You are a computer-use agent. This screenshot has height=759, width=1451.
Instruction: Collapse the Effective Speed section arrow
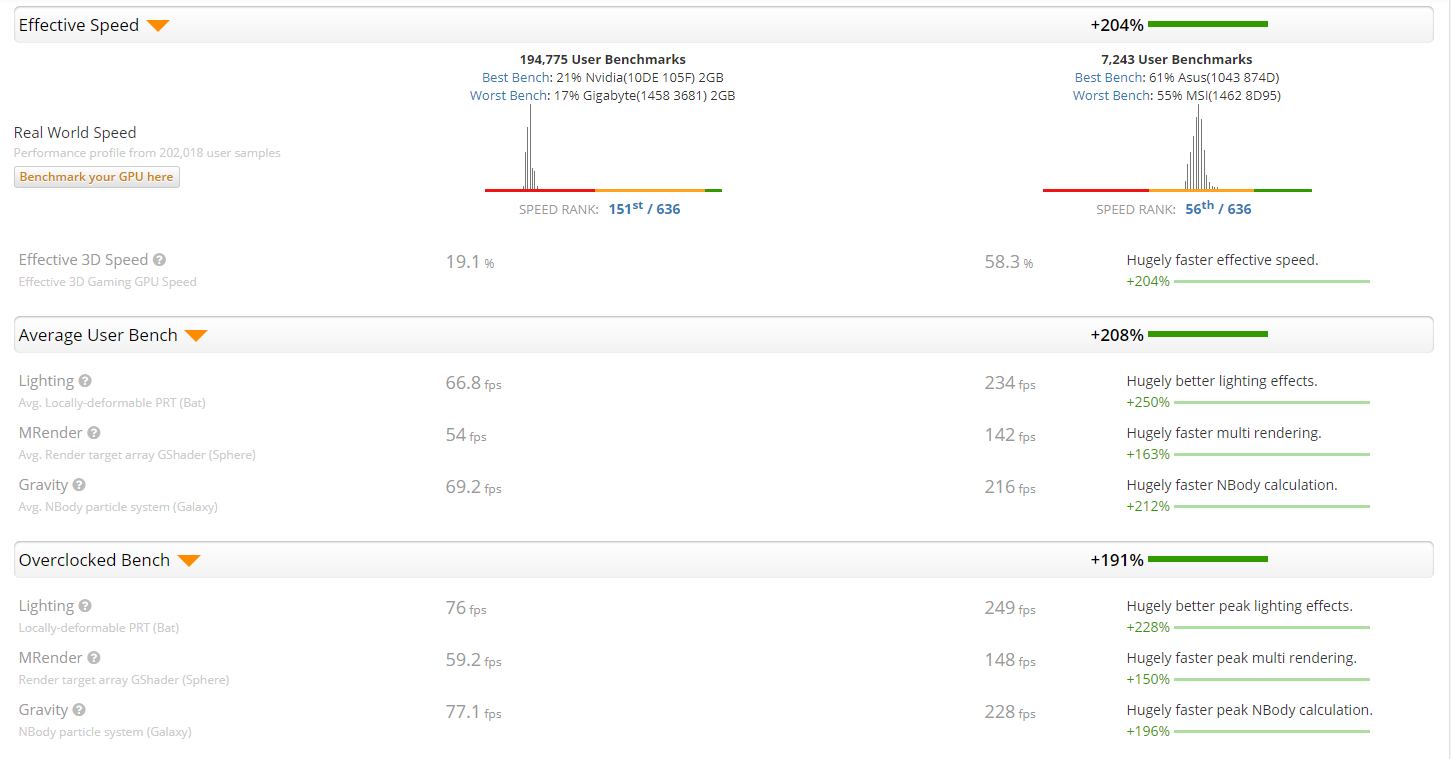[158, 26]
